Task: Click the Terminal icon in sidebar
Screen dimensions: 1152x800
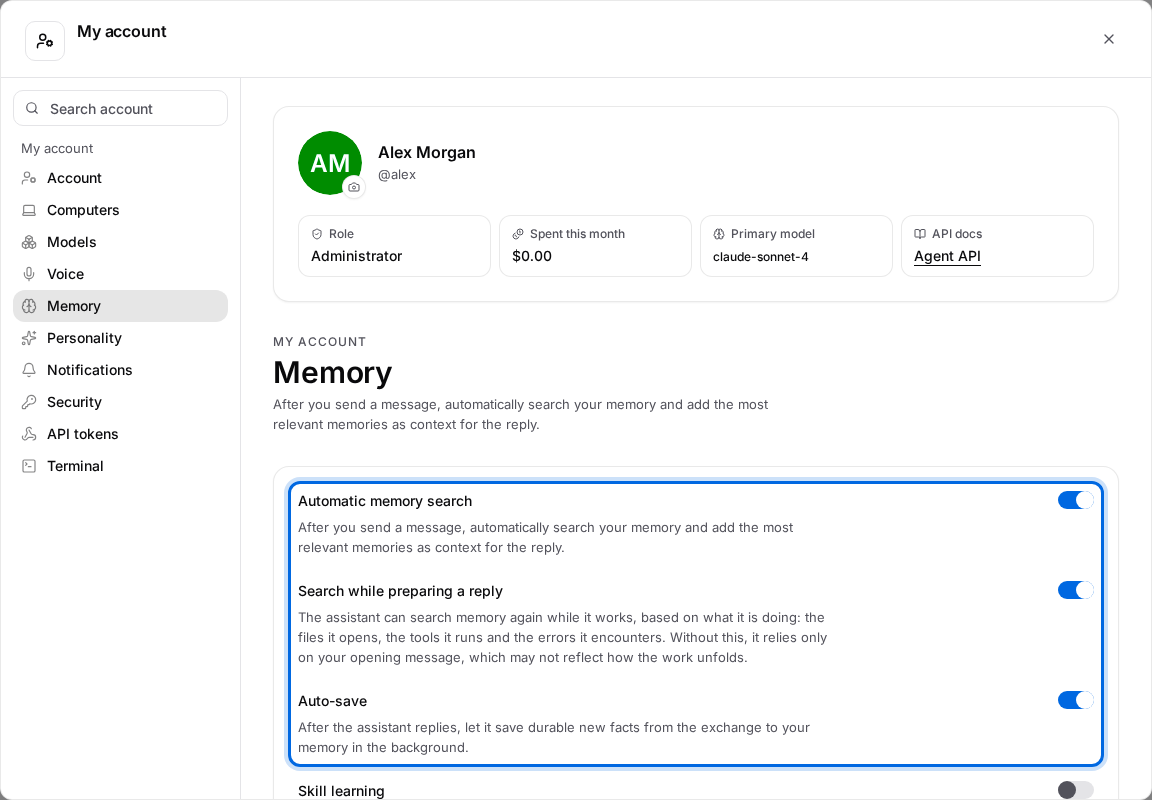Action: (x=29, y=466)
